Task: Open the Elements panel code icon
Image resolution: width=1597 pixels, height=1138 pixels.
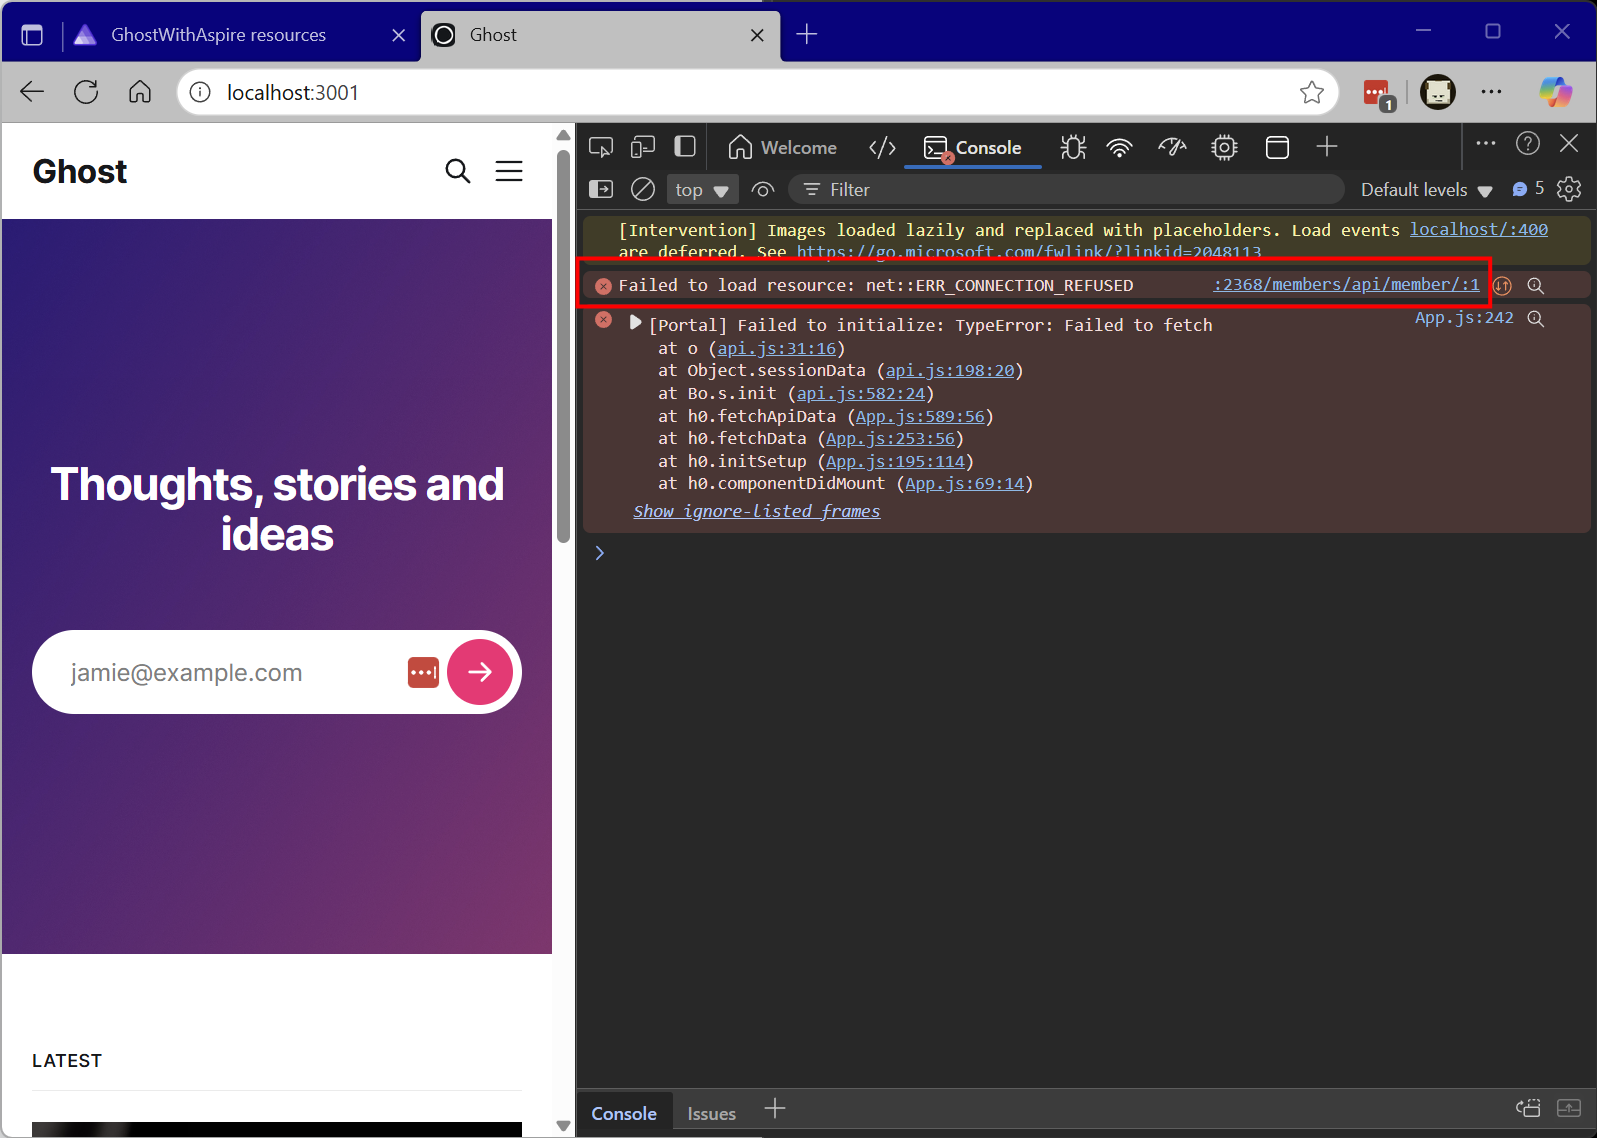Action: [882, 148]
